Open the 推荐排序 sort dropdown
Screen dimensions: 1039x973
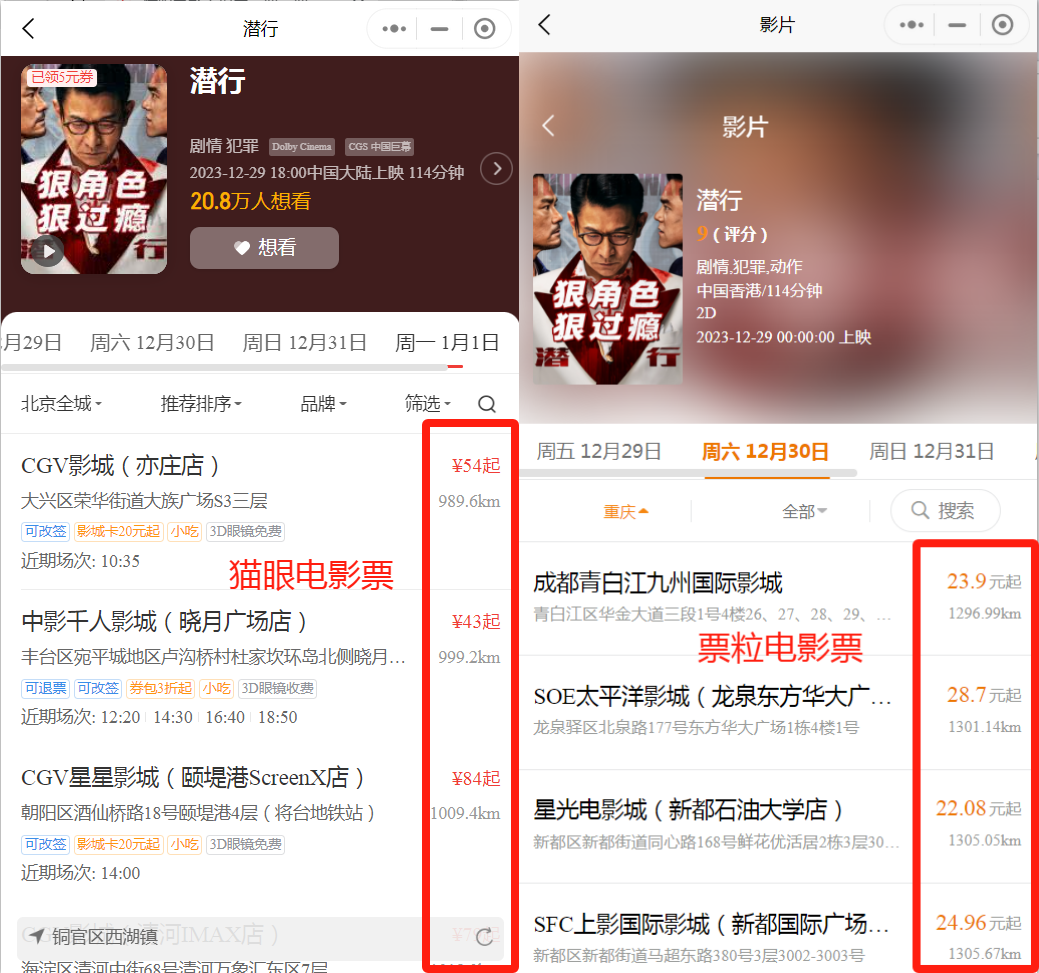201,404
